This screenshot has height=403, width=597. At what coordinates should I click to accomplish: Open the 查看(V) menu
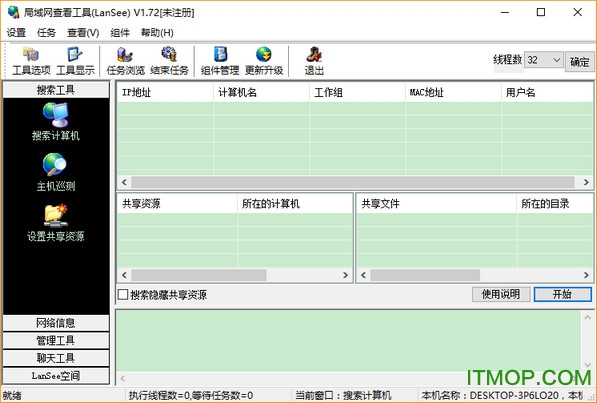pos(83,33)
